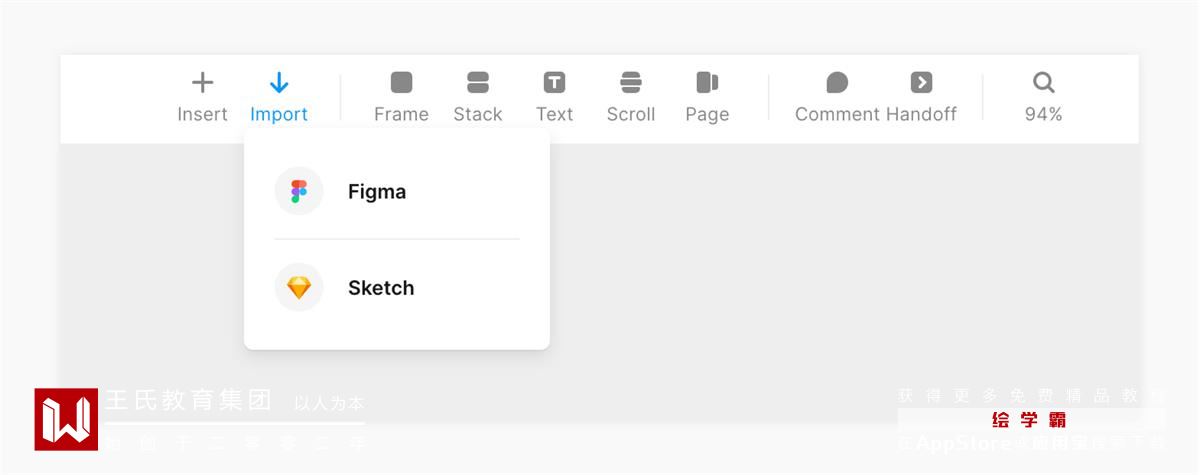
Task: Click the Handoff text label
Action: click(x=921, y=114)
